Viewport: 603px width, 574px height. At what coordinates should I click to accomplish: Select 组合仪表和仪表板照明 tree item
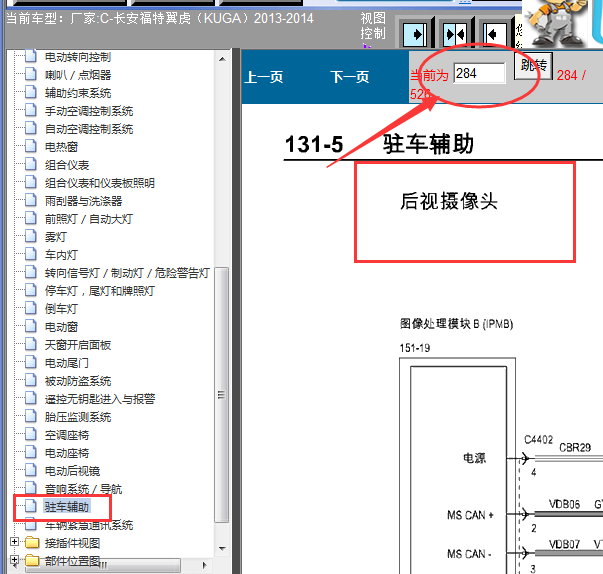[100, 183]
